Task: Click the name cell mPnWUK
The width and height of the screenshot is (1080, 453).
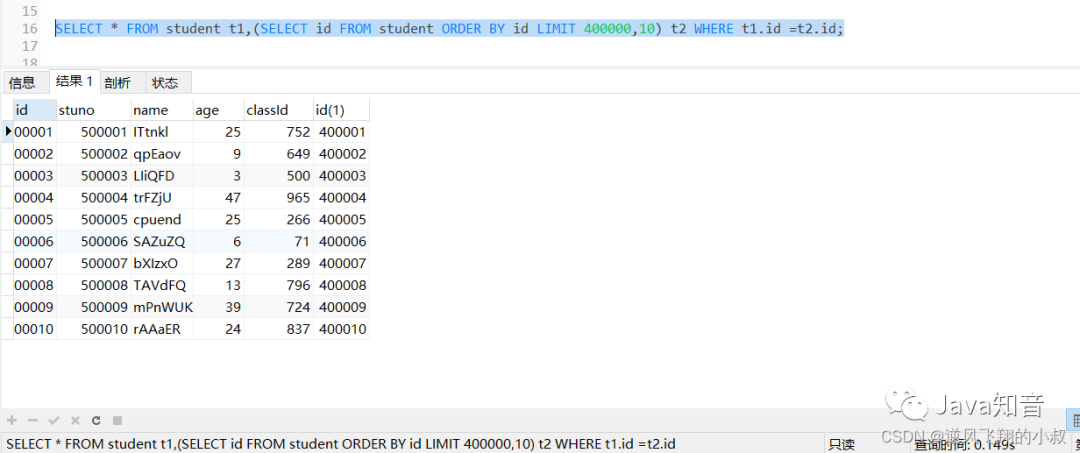Action: [x=162, y=307]
